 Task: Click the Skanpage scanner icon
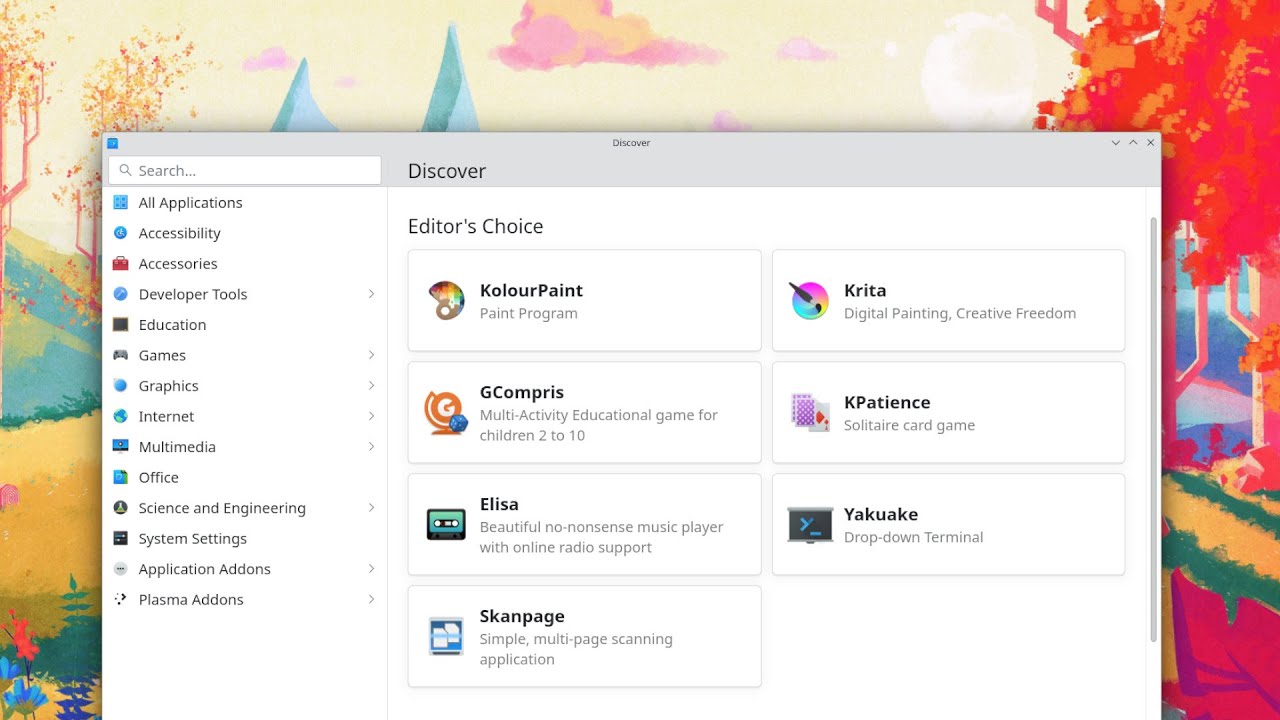446,637
